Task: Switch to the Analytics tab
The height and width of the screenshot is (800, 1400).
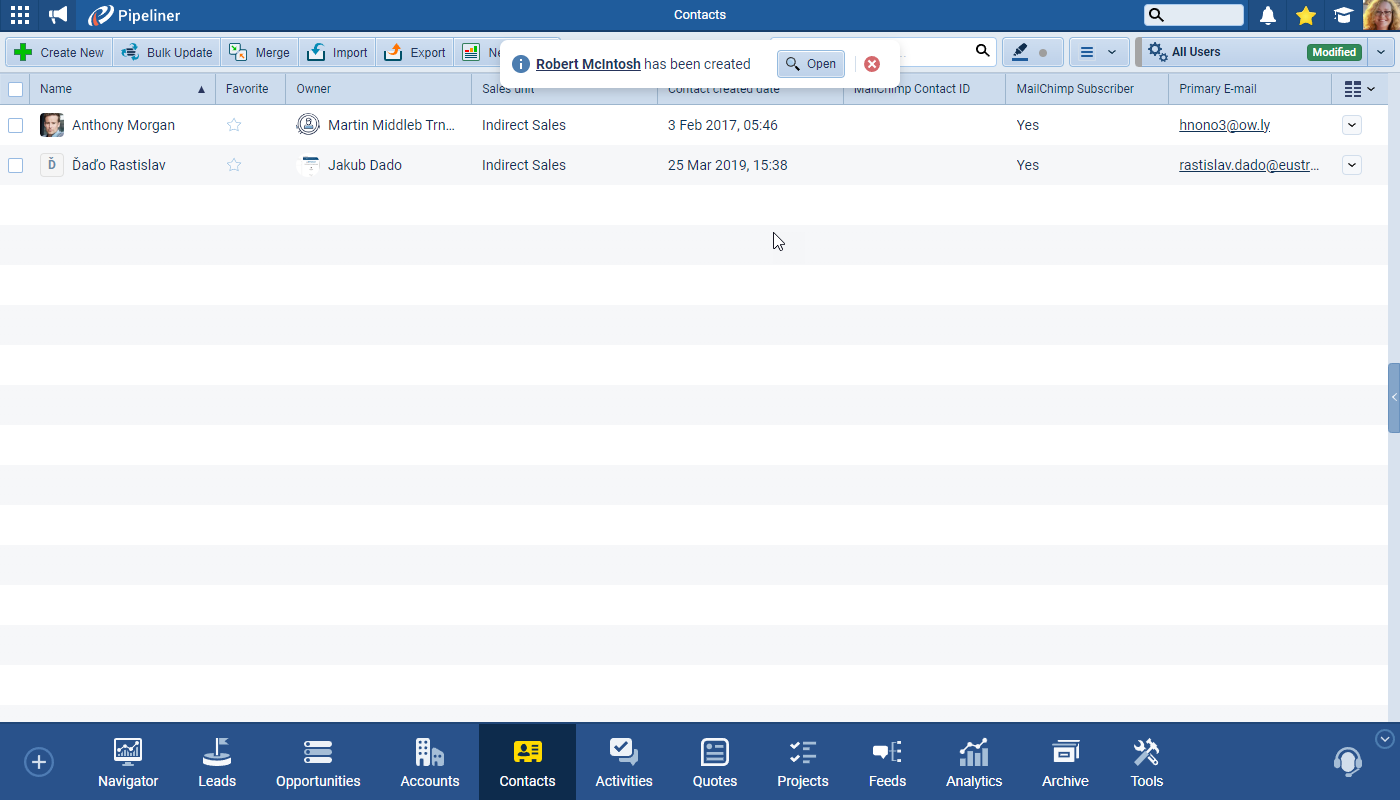Action: 973,763
